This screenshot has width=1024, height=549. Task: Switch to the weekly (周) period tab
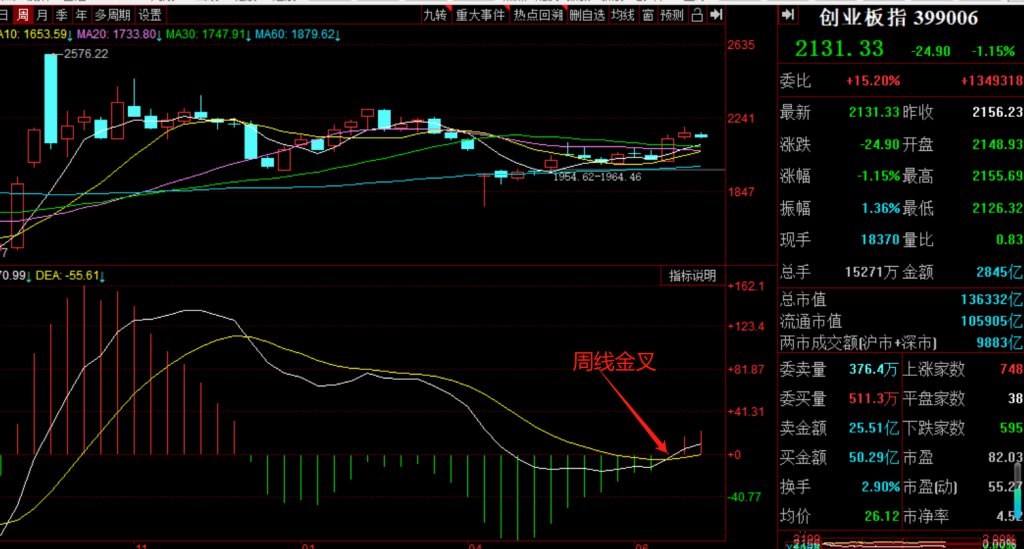[23, 15]
